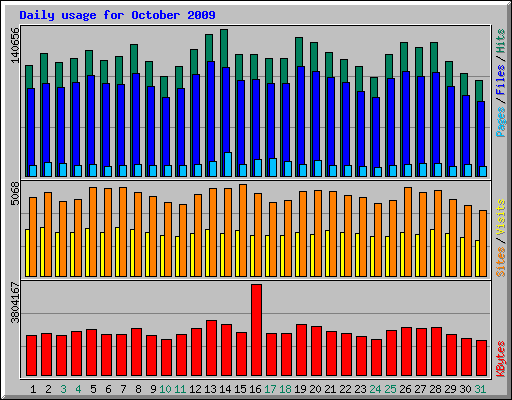Click the blue Files bar for day 19
512x400 pixels.
(x=301, y=115)
